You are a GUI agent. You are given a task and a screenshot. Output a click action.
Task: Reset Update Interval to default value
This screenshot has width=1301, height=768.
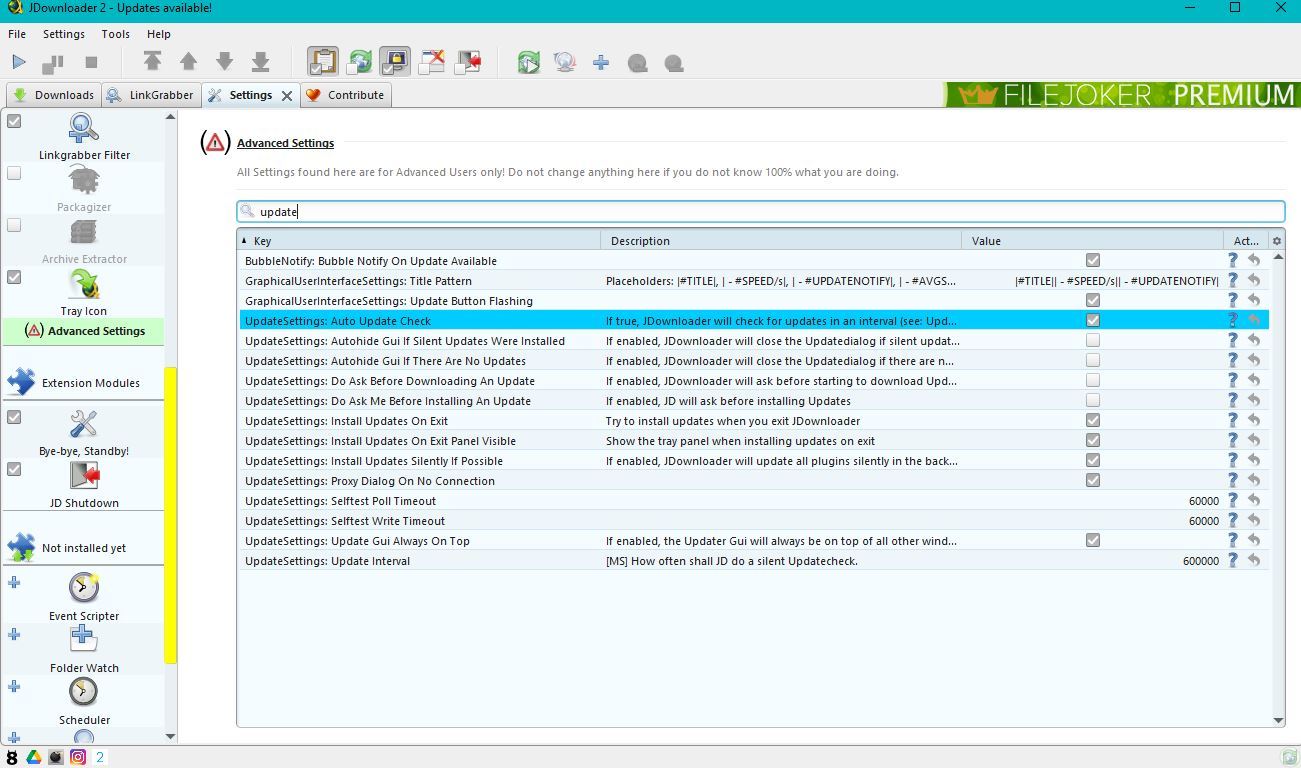coord(1254,560)
